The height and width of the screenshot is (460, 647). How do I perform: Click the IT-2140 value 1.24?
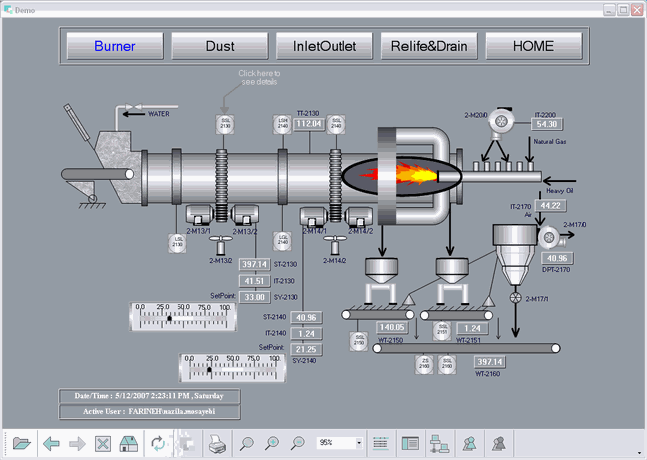point(306,333)
